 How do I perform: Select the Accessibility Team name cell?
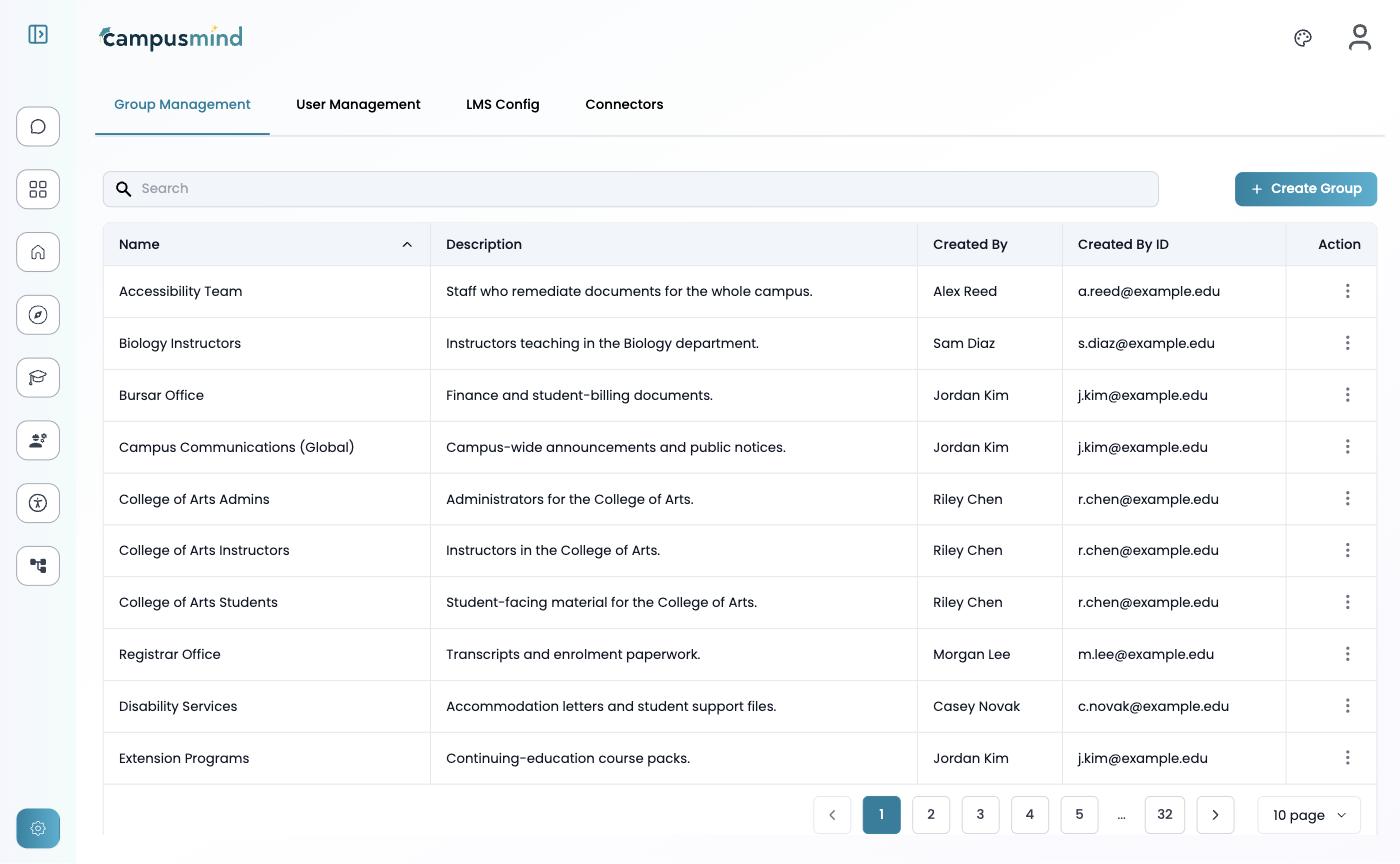pos(267,291)
